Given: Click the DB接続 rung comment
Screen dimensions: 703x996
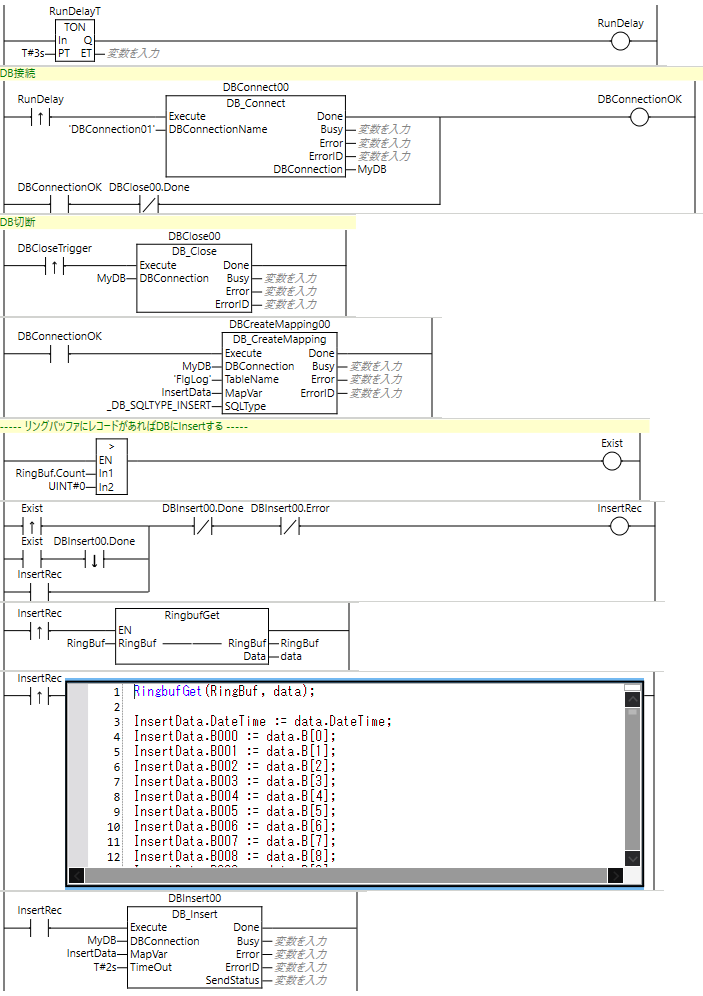Looking at the screenshot, I should (18, 73).
